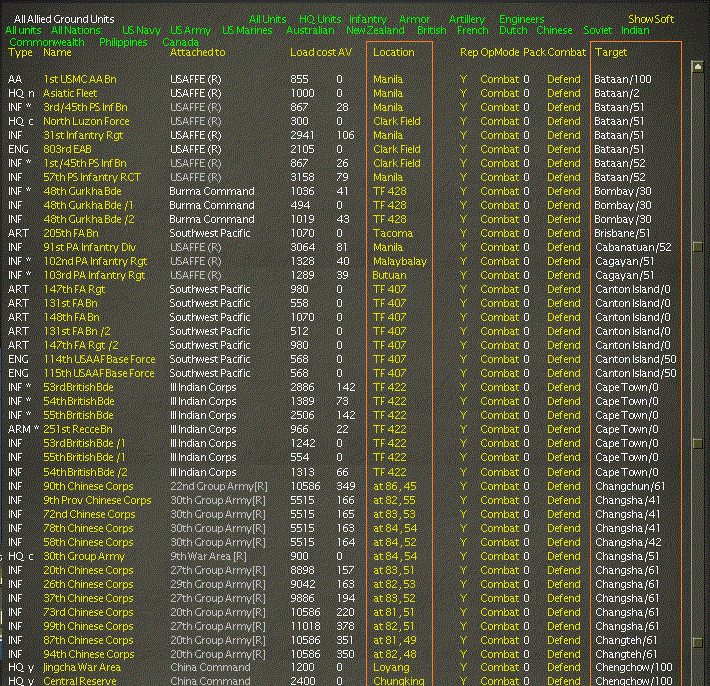Sort by Target column header
Image resolution: width=710 pixels, height=686 pixels.
(611, 53)
